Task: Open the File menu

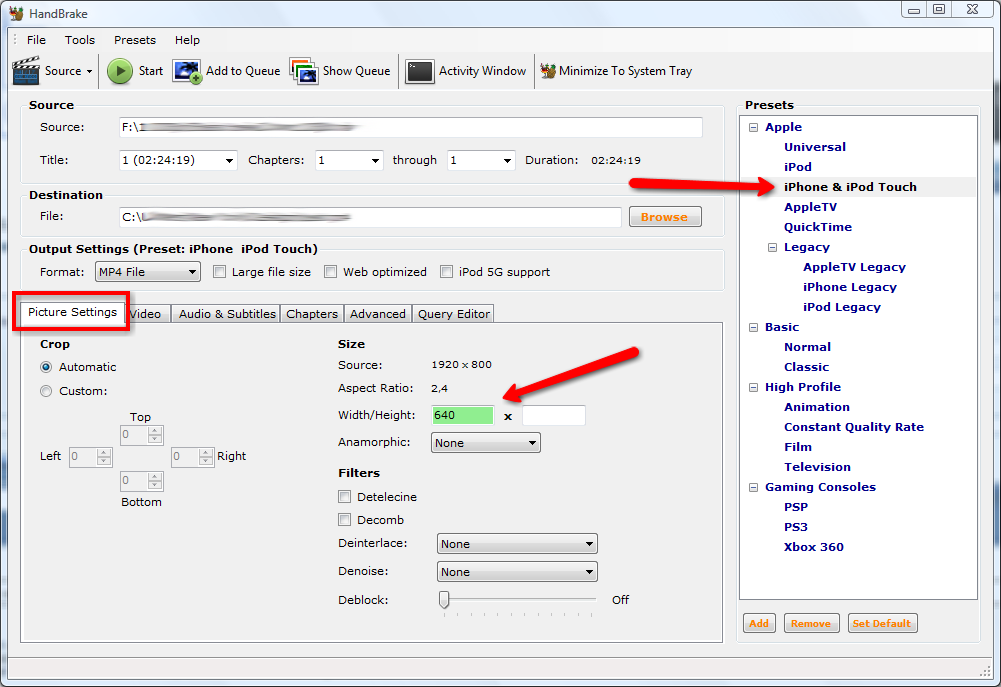Action: coord(36,40)
